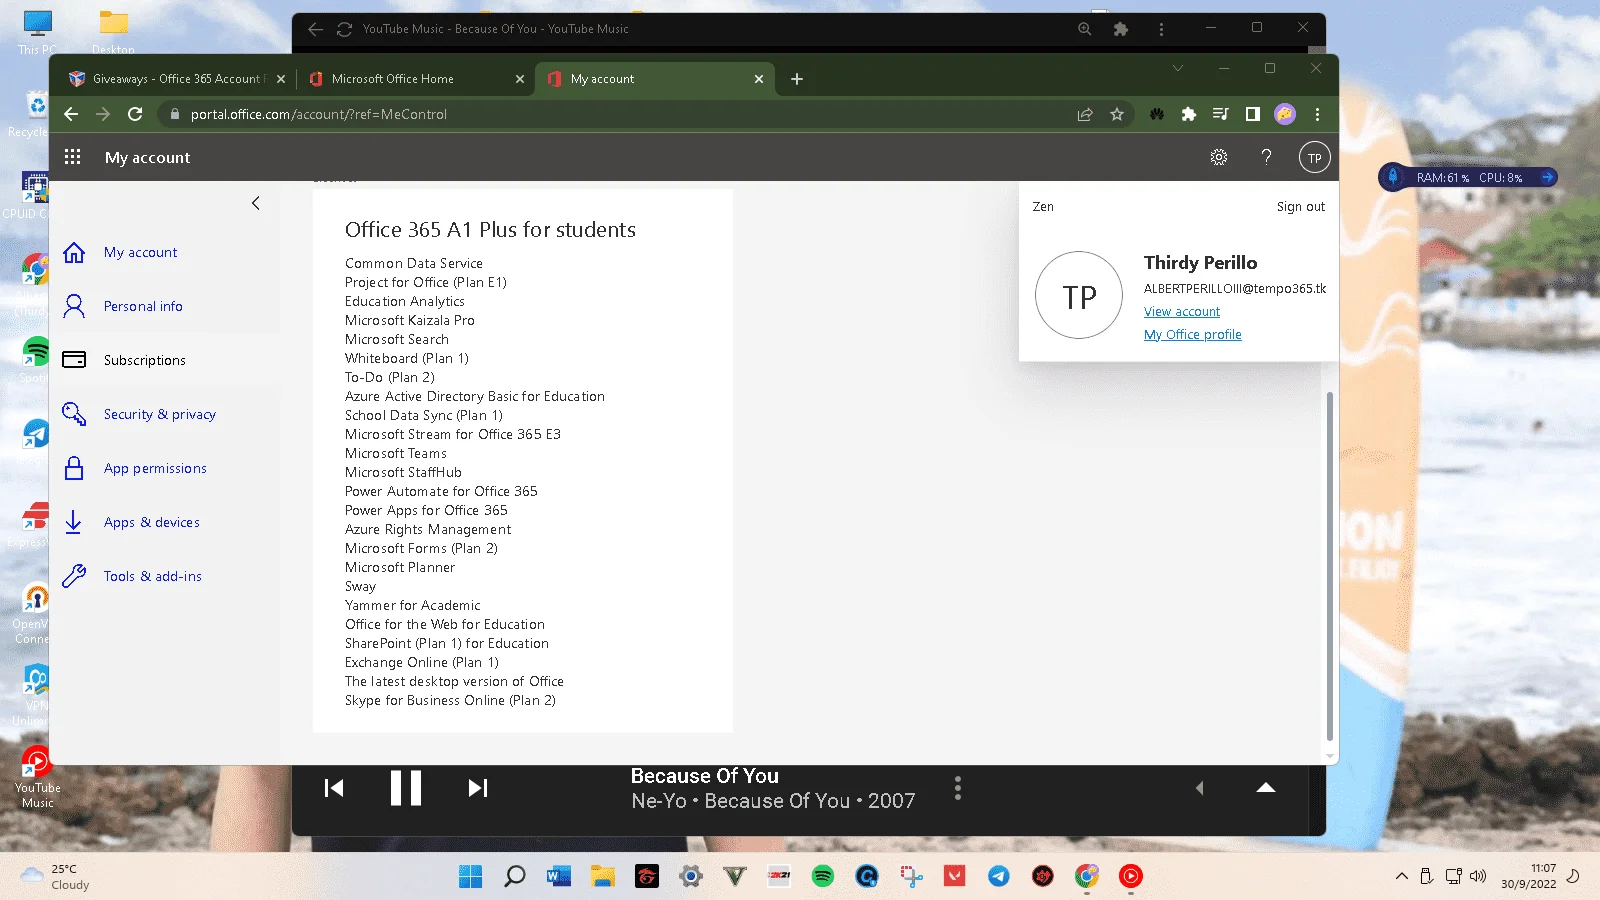Open Tools & add-ins in sidebar
This screenshot has width=1600, height=900.
(152, 577)
